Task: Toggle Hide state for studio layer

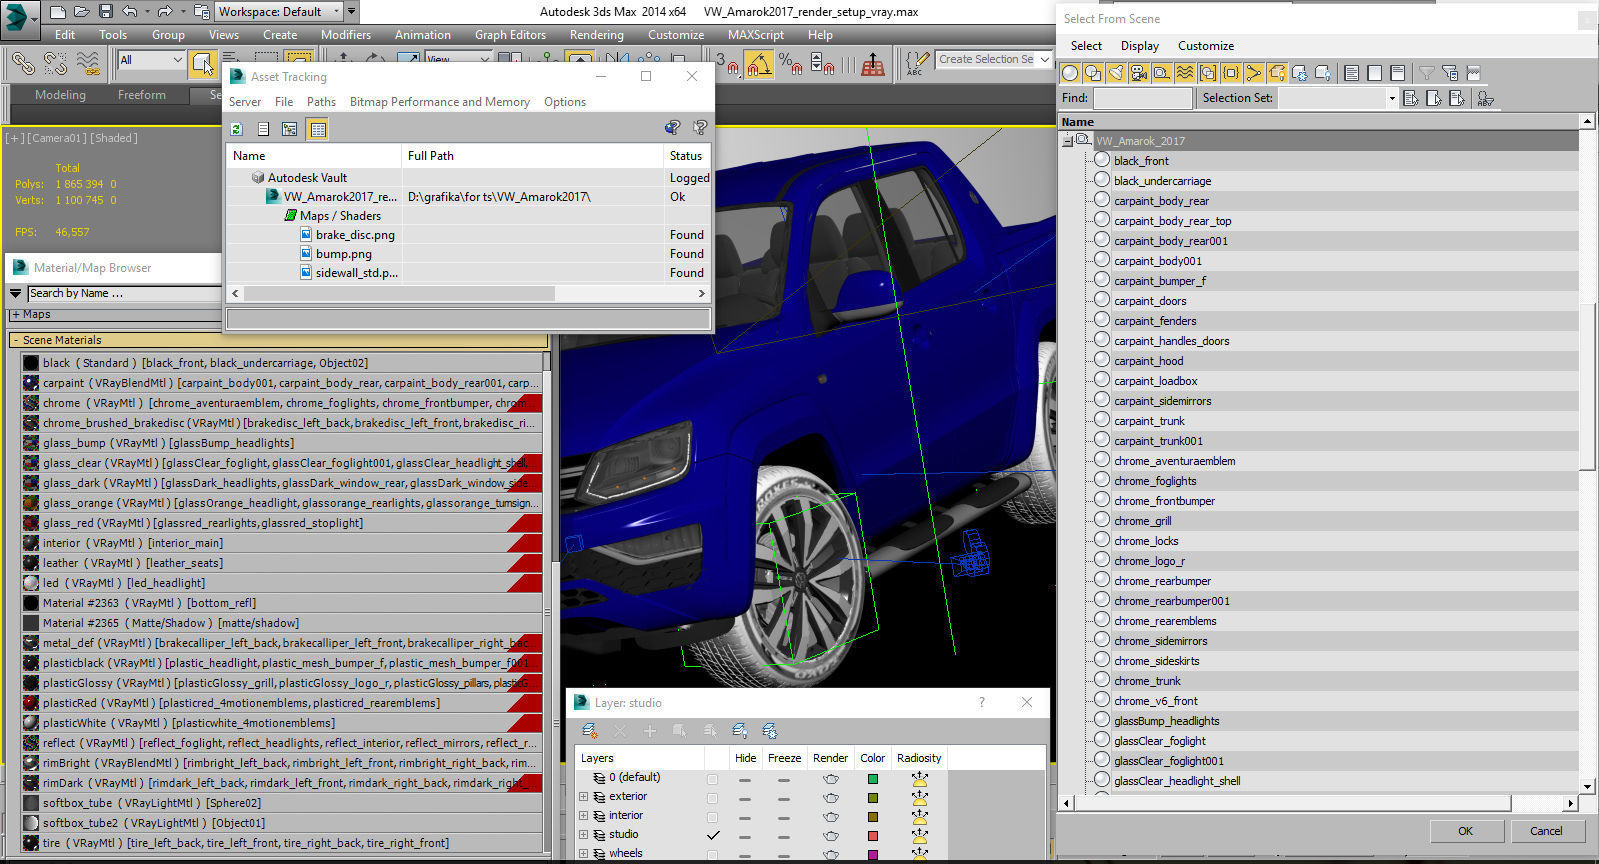Action: pyautogui.click(x=745, y=836)
